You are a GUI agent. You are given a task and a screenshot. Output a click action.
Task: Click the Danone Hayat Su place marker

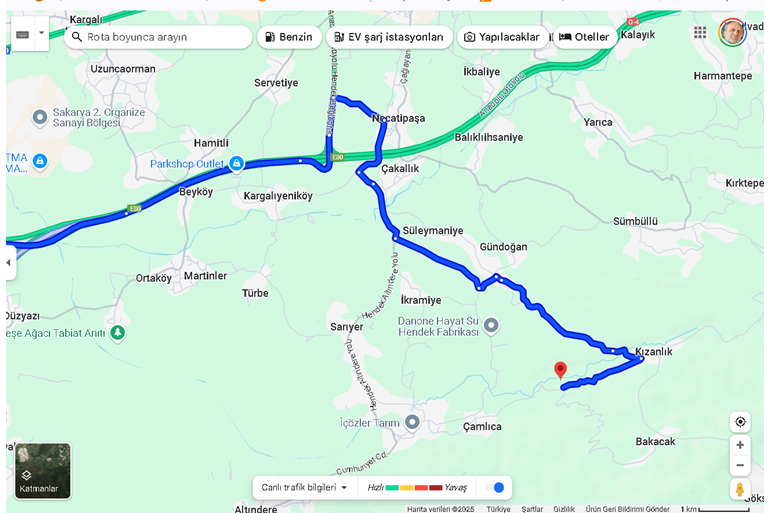pyautogui.click(x=491, y=325)
